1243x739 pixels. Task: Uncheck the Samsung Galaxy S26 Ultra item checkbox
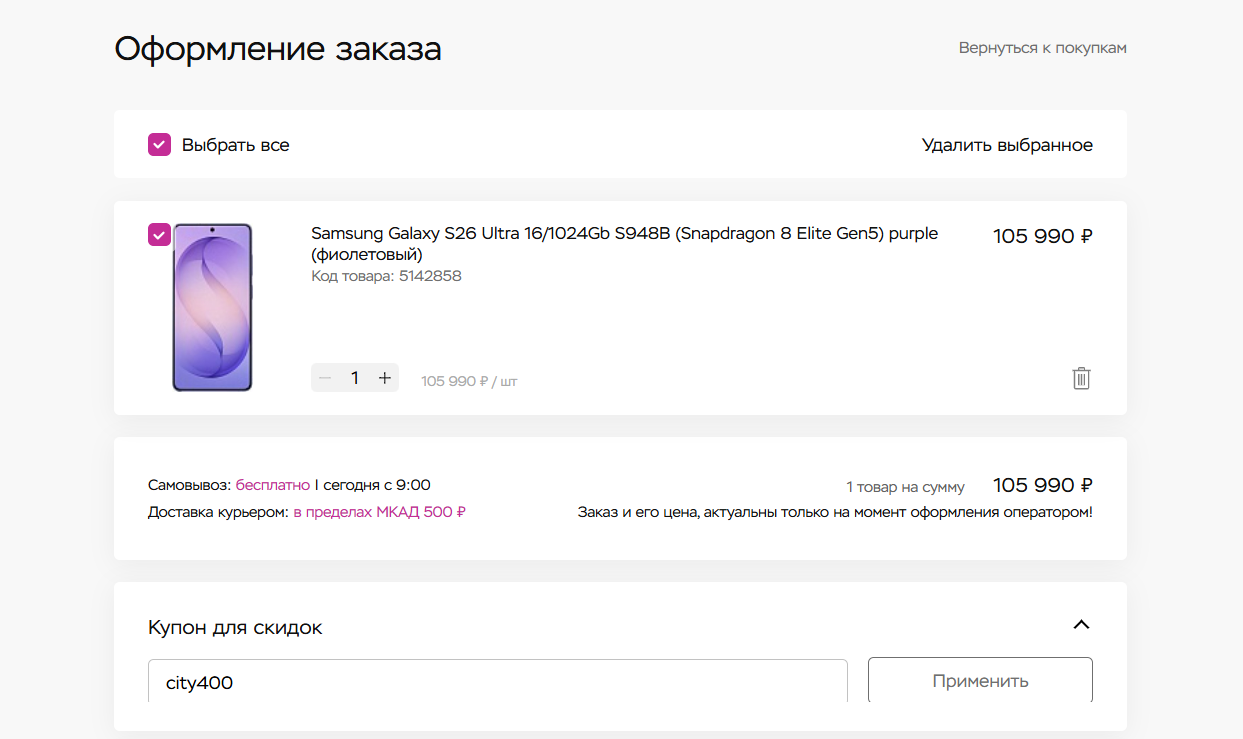pos(160,234)
